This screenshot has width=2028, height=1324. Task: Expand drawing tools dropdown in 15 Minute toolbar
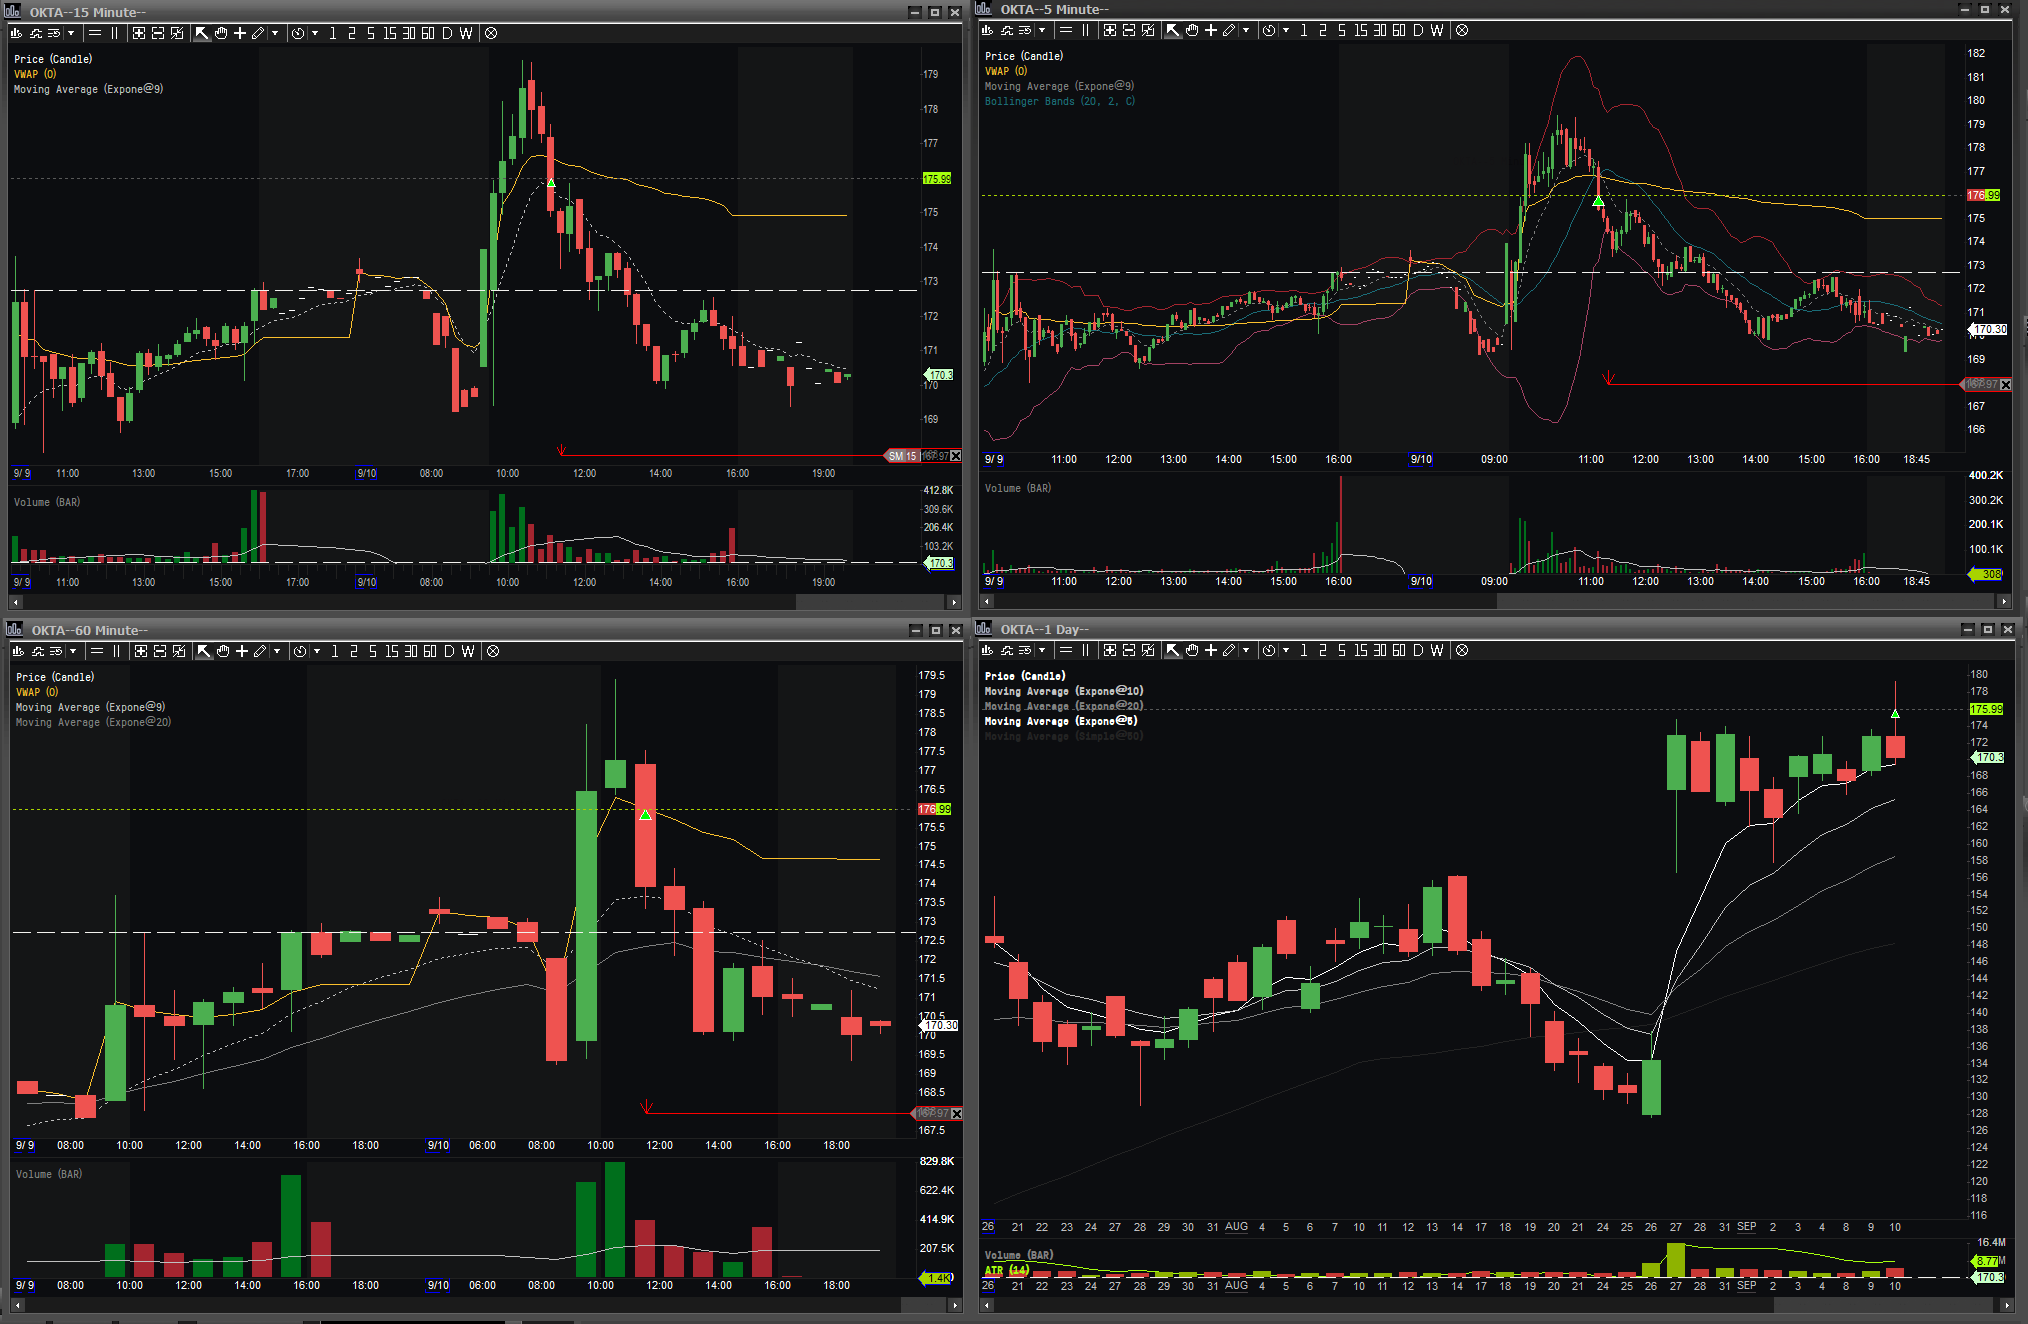point(275,33)
